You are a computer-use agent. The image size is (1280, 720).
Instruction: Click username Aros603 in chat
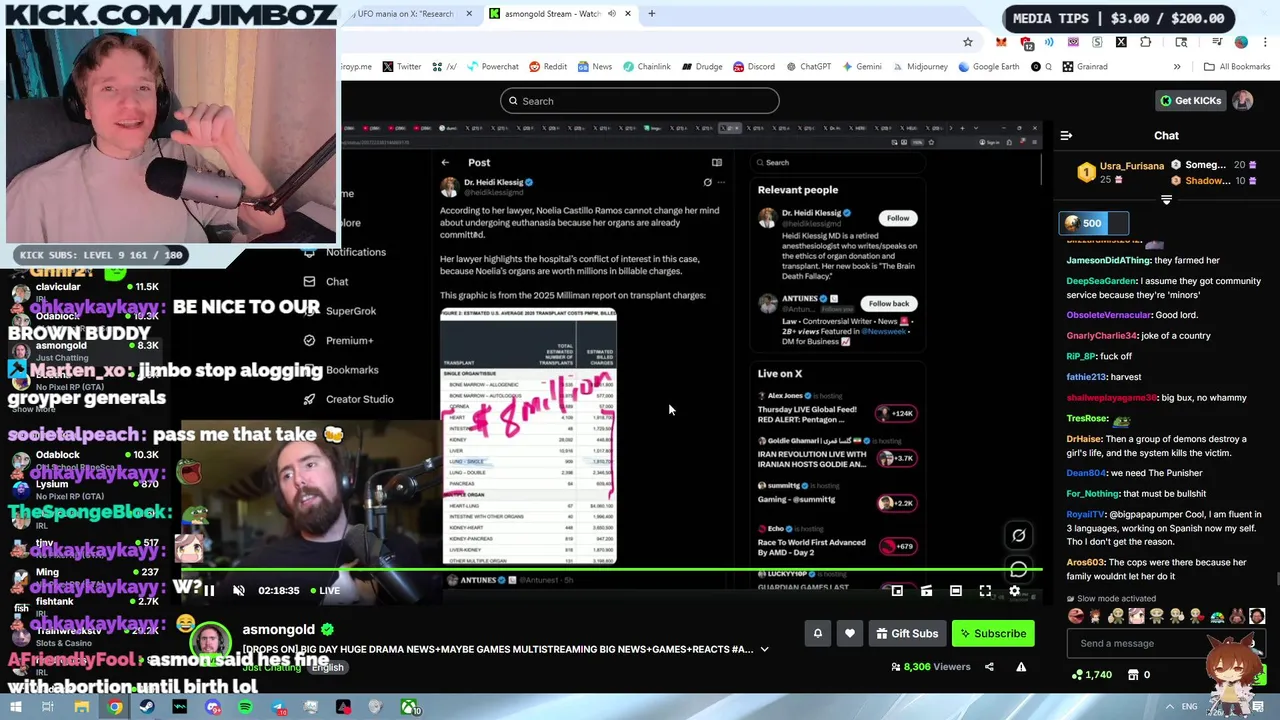pyautogui.click(x=1086, y=563)
